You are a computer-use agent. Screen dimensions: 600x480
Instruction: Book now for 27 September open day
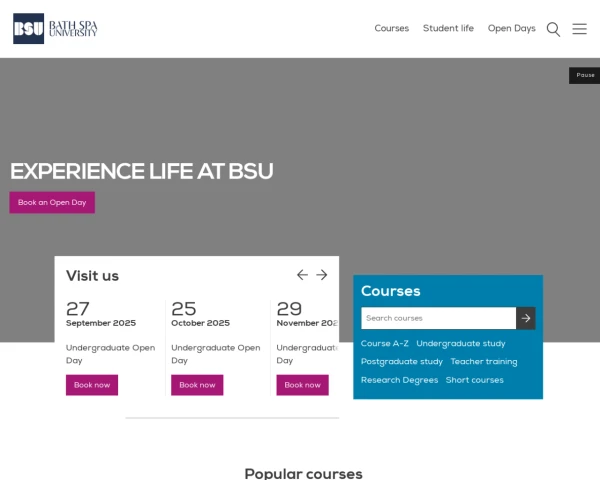click(x=92, y=385)
